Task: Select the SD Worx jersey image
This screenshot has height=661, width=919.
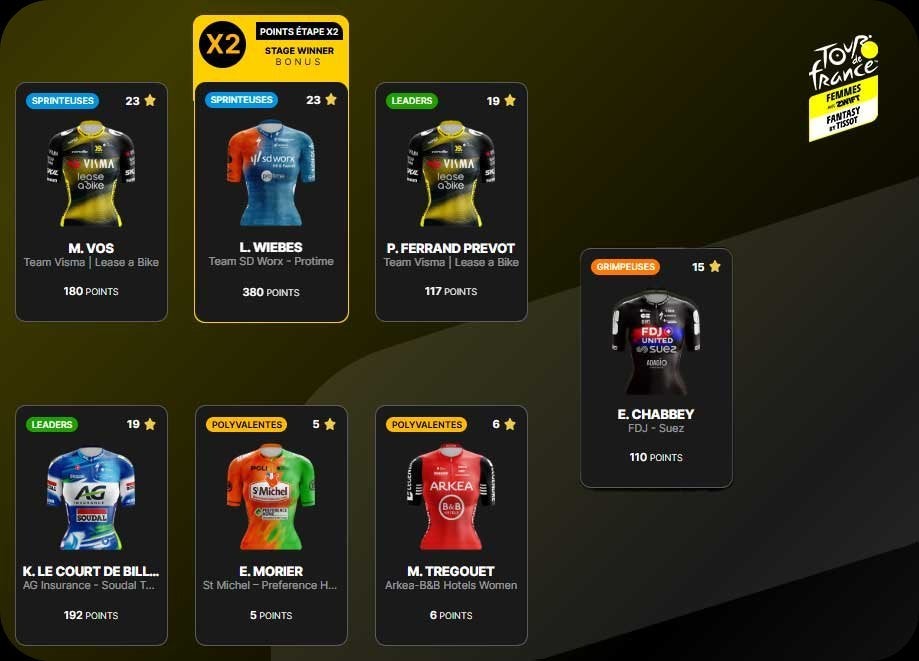Action: [271, 173]
